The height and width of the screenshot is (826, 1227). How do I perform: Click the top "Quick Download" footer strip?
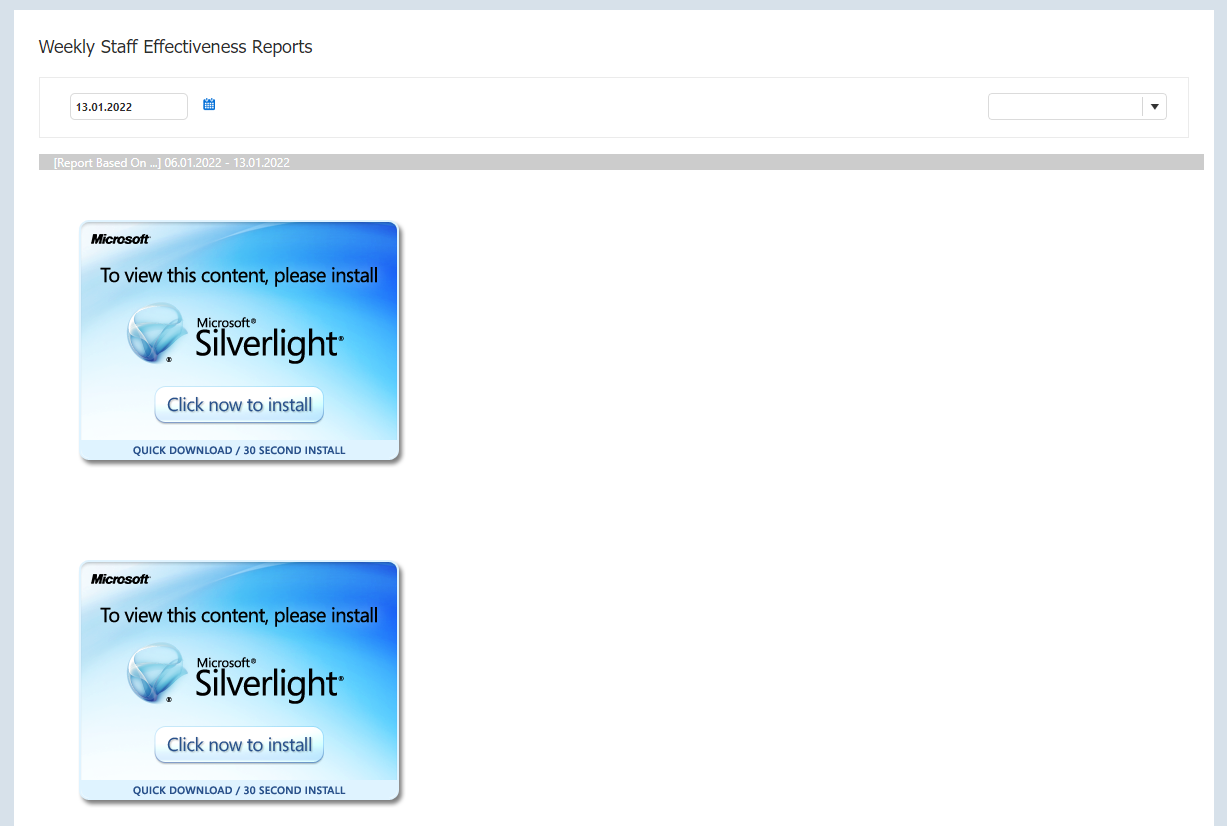click(239, 451)
